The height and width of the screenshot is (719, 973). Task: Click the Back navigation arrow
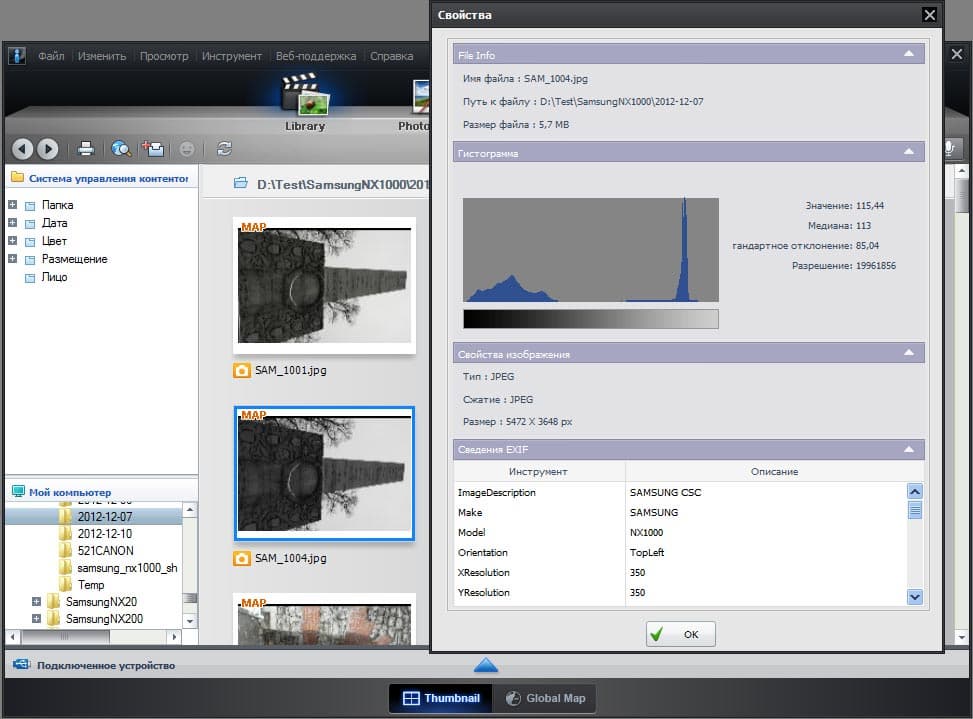(x=23, y=149)
